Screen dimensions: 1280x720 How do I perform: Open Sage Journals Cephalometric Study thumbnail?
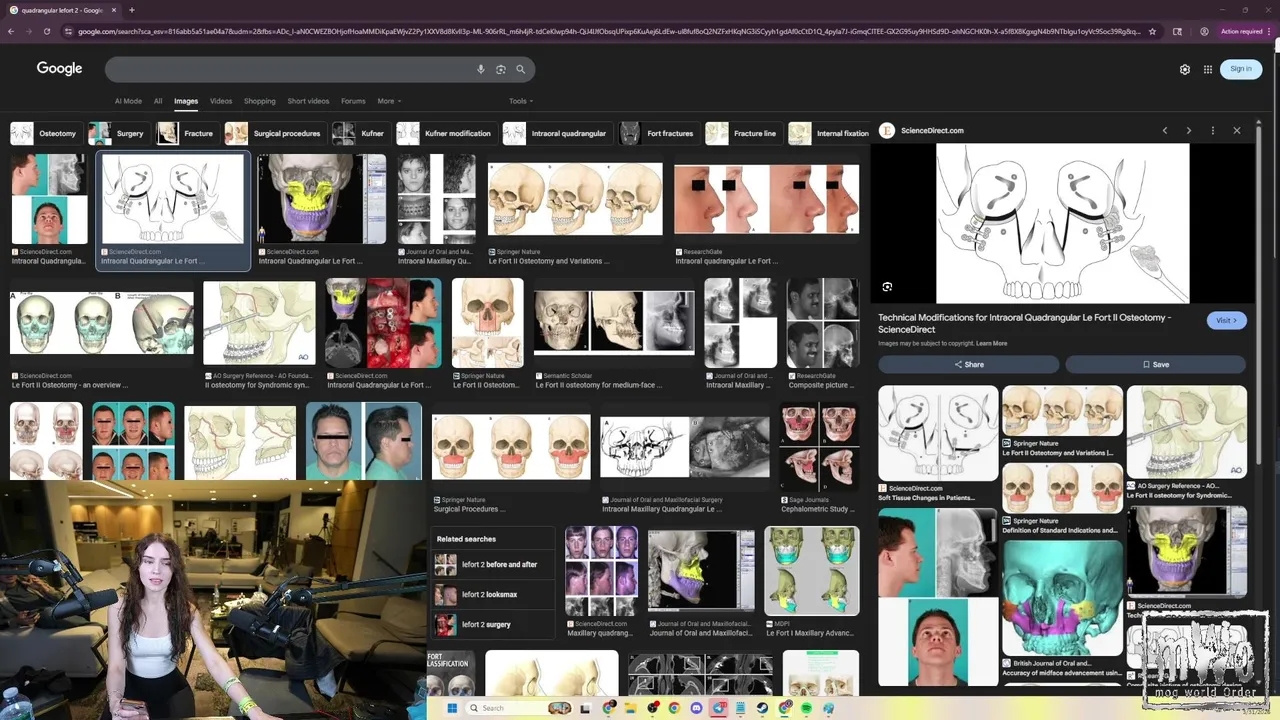(819, 447)
